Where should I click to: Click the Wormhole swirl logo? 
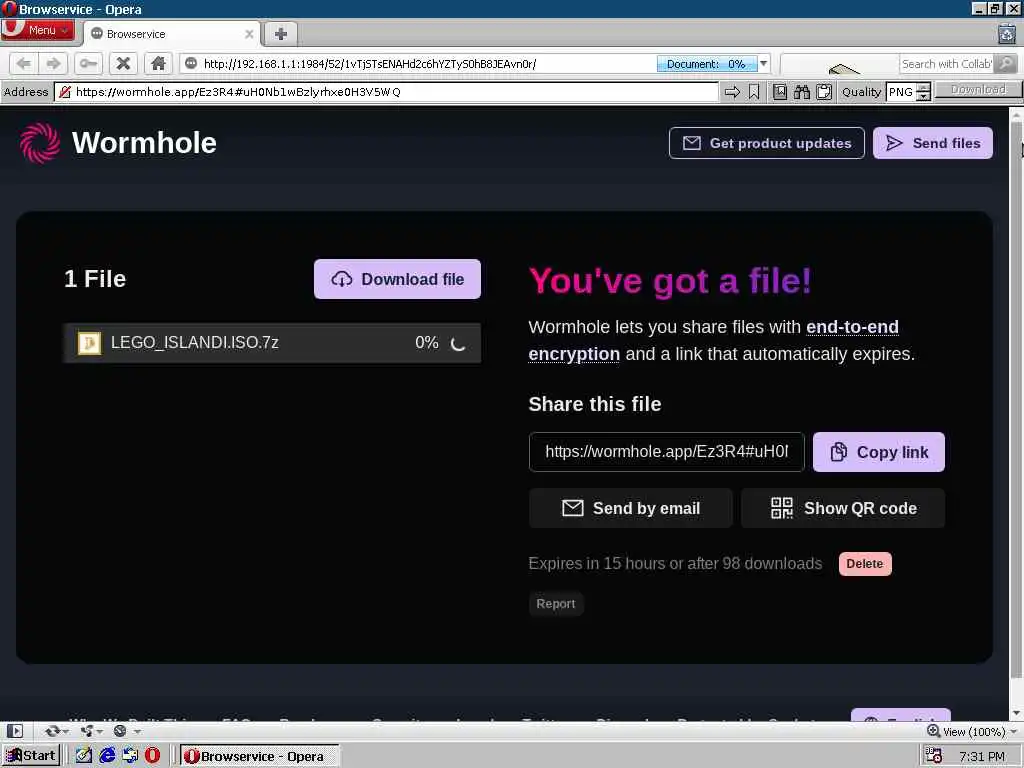[x=40, y=143]
